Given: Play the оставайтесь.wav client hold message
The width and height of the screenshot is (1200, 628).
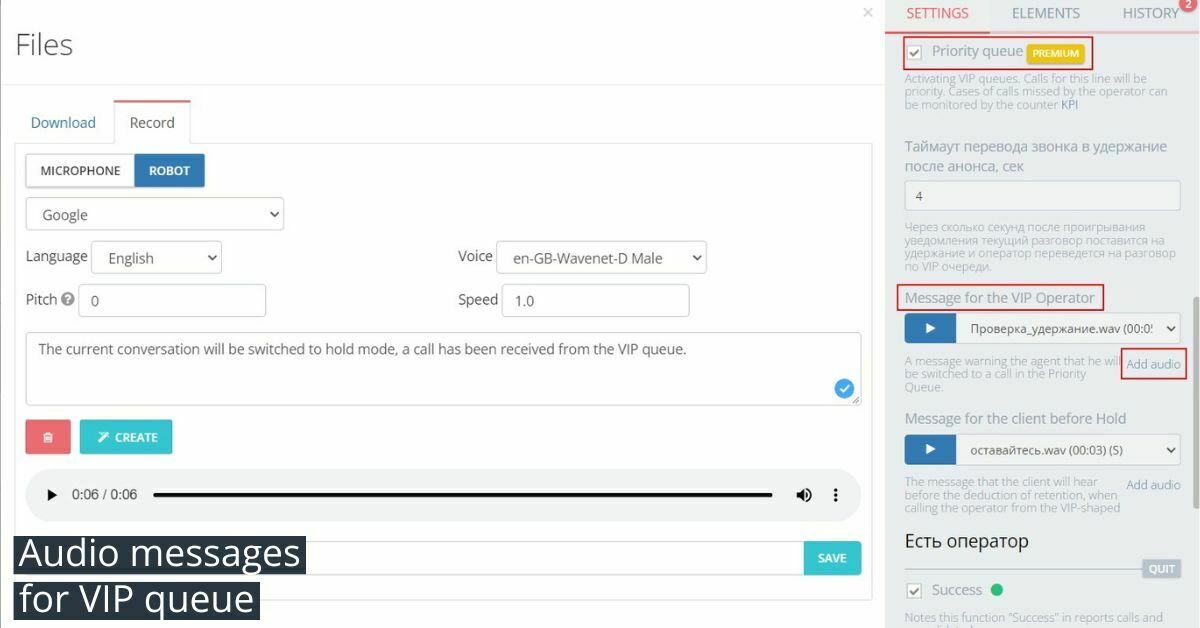Looking at the screenshot, I should (x=929, y=449).
